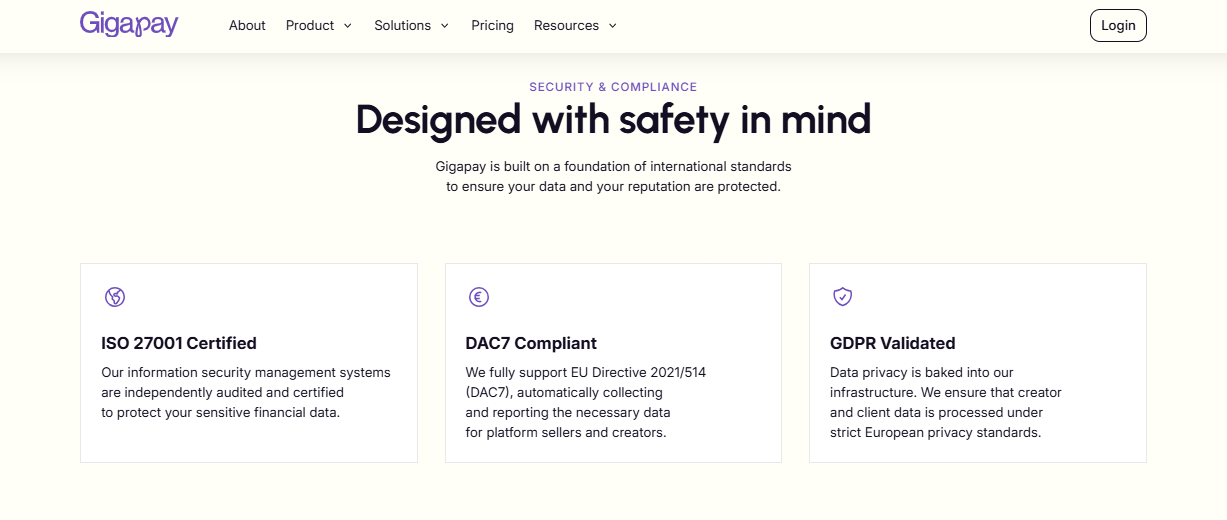Open the Product menu

pos(319,25)
